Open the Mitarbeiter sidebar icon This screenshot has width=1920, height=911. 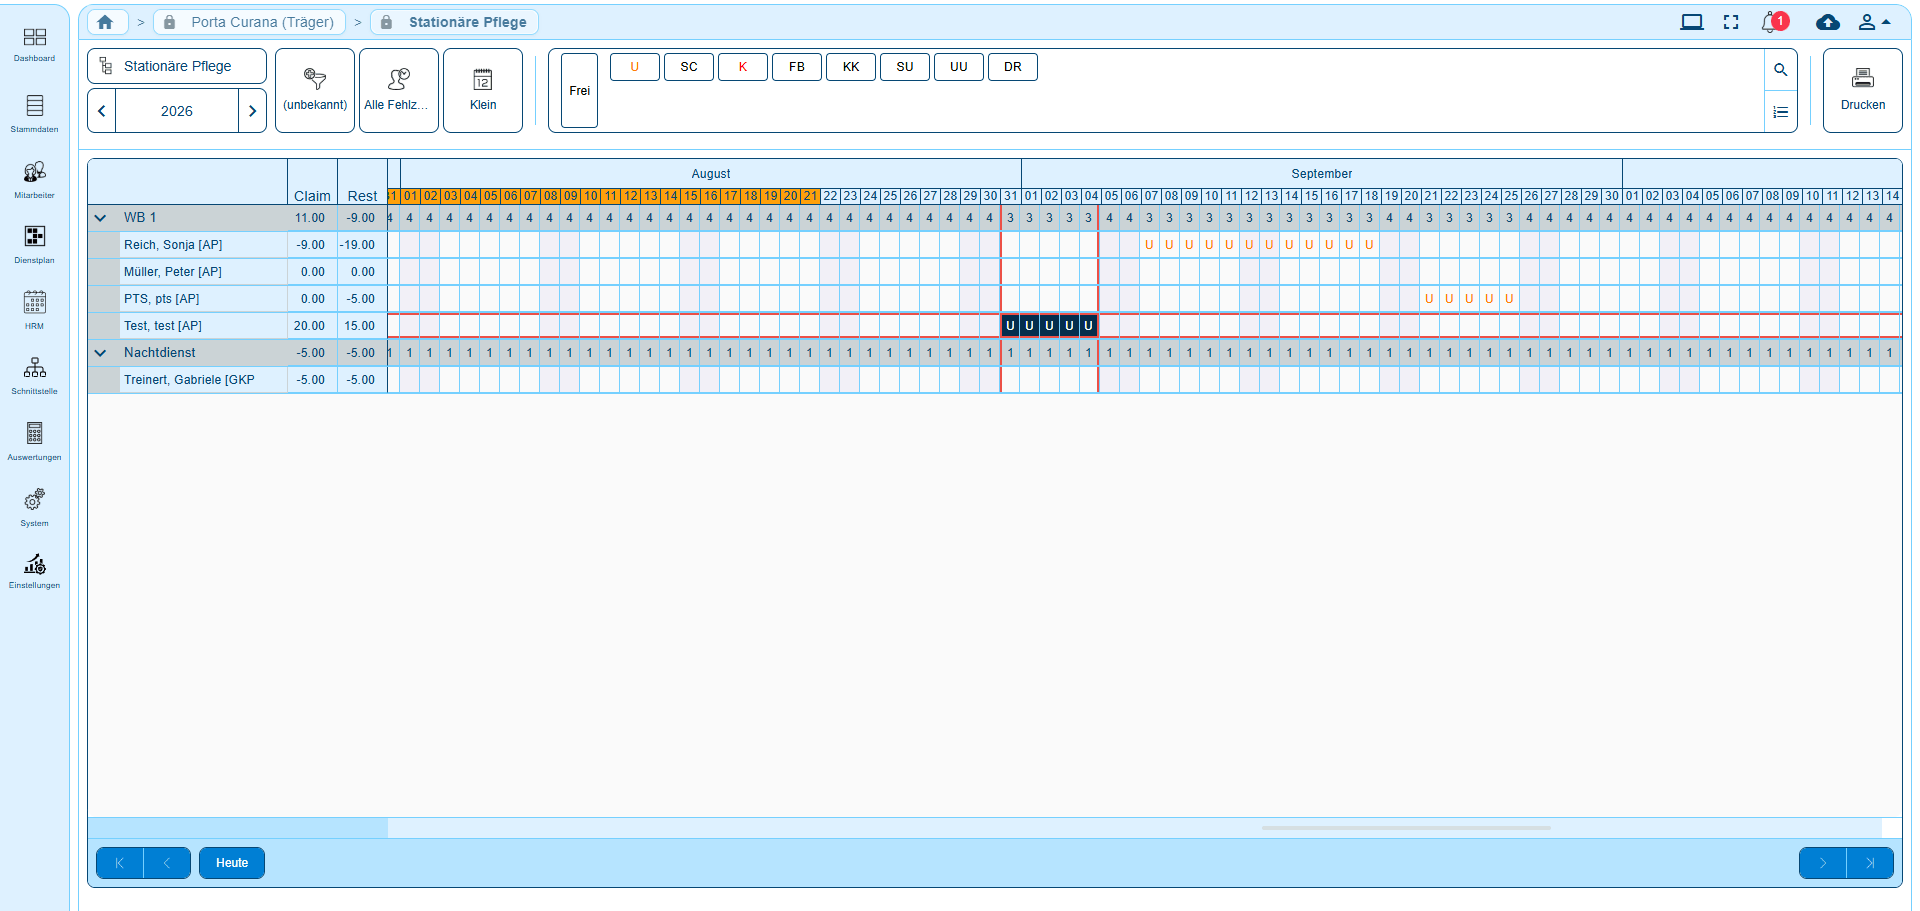(34, 172)
